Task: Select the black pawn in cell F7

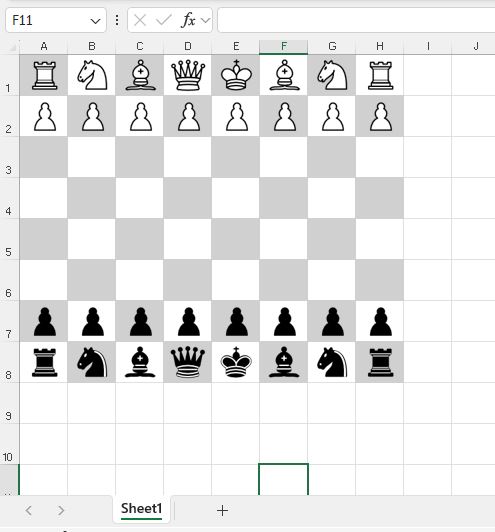Action: [285, 322]
